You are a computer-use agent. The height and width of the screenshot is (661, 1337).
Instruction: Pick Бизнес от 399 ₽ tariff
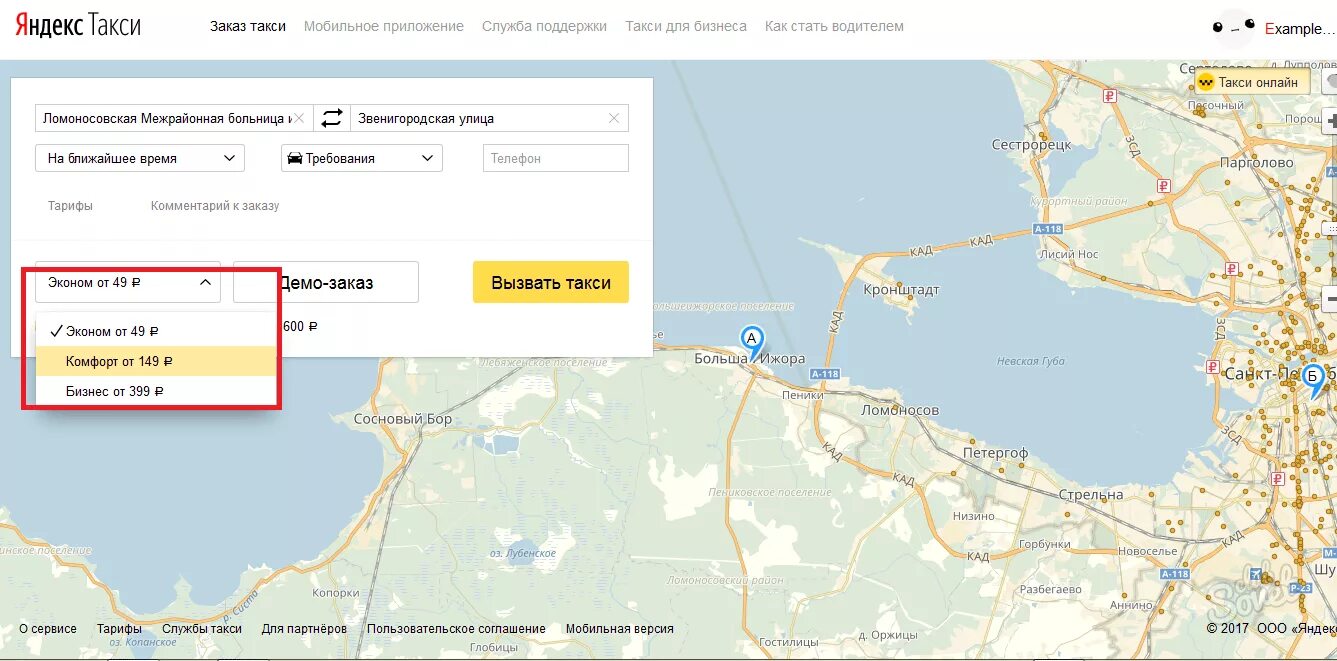pos(156,391)
